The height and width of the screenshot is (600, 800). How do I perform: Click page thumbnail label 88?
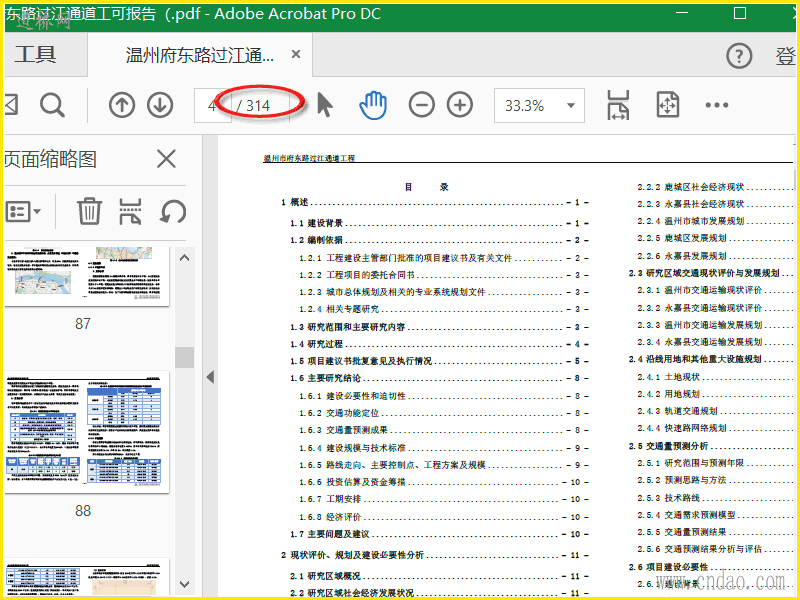coord(83,511)
